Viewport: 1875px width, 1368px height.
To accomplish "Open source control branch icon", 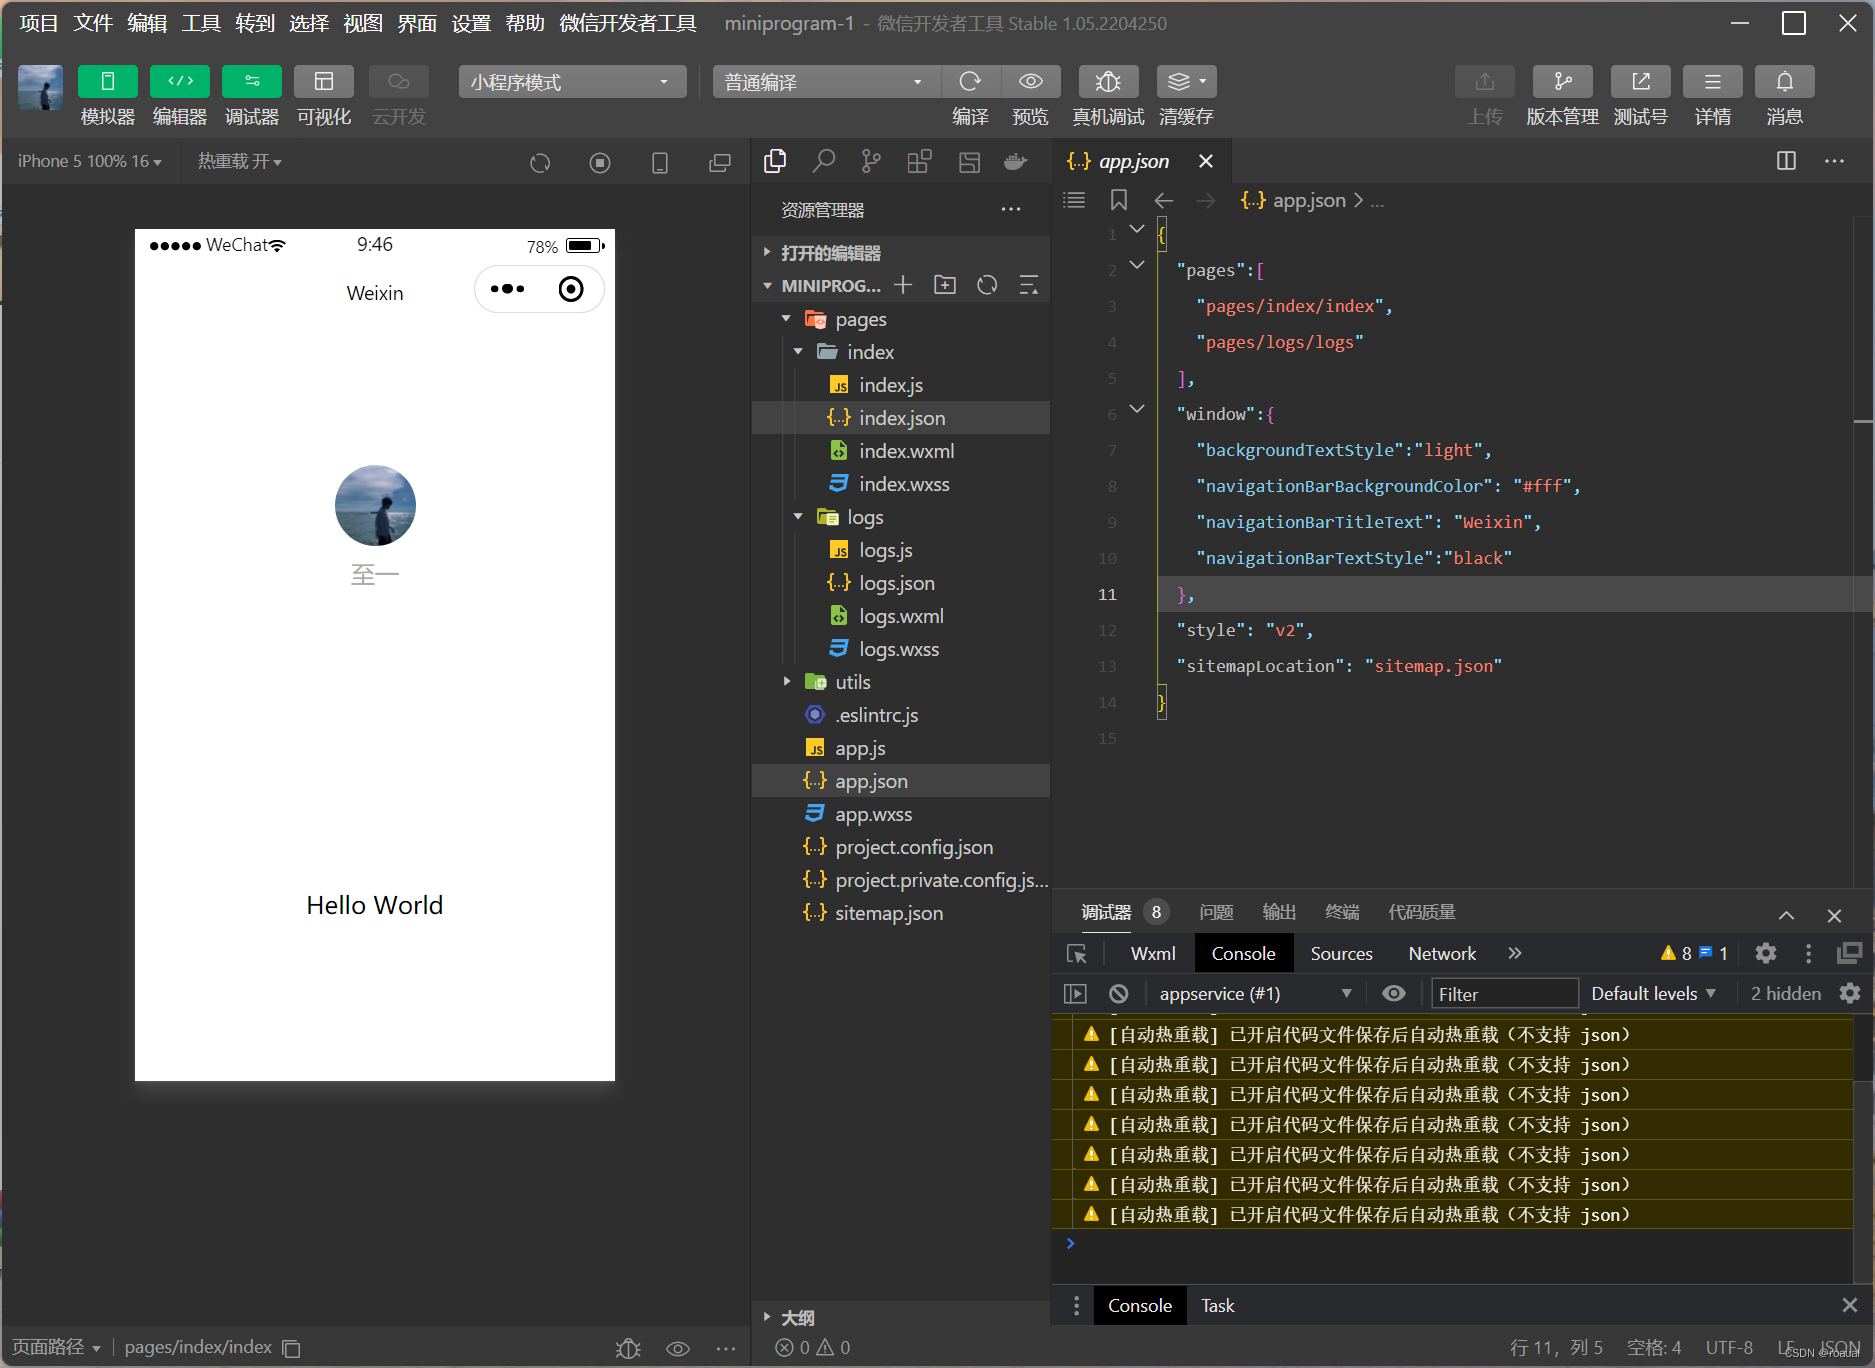I will (871, 161).
